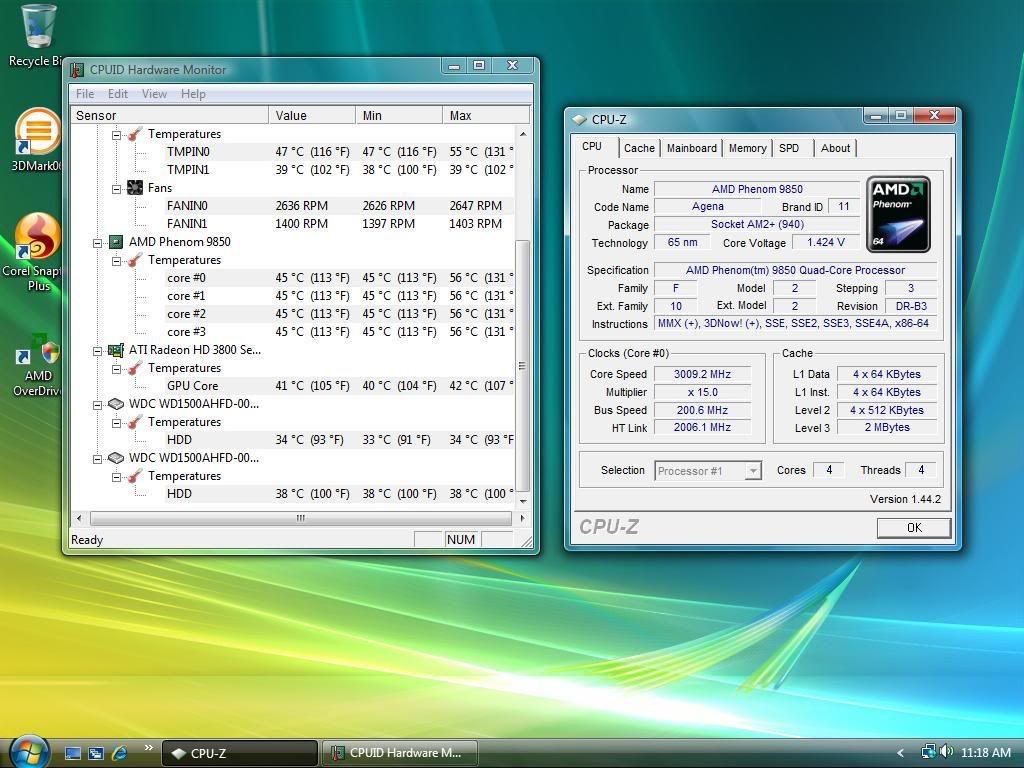Click the Switch Between Windows quick launch icon
Viewport: 1024px width, 768px height.
(x=95, y=753)
